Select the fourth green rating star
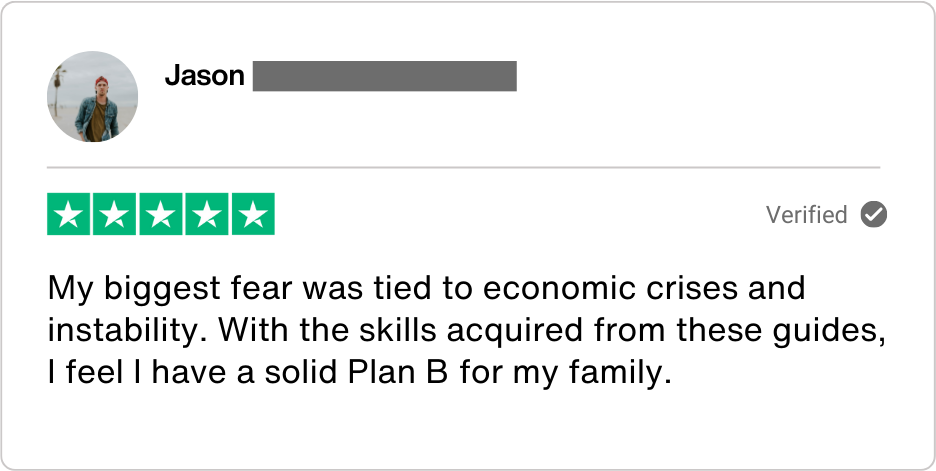 (x=207, y=214)
